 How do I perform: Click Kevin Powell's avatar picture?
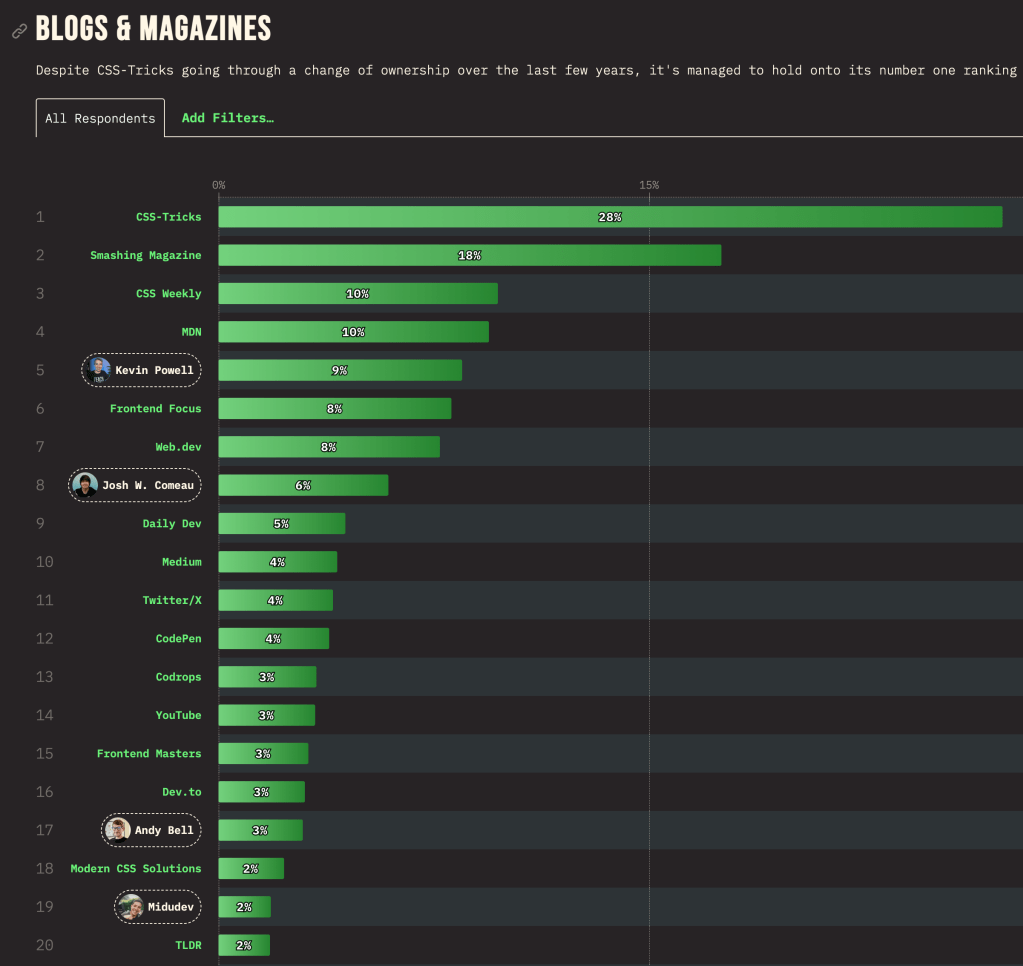pos(99,370)
